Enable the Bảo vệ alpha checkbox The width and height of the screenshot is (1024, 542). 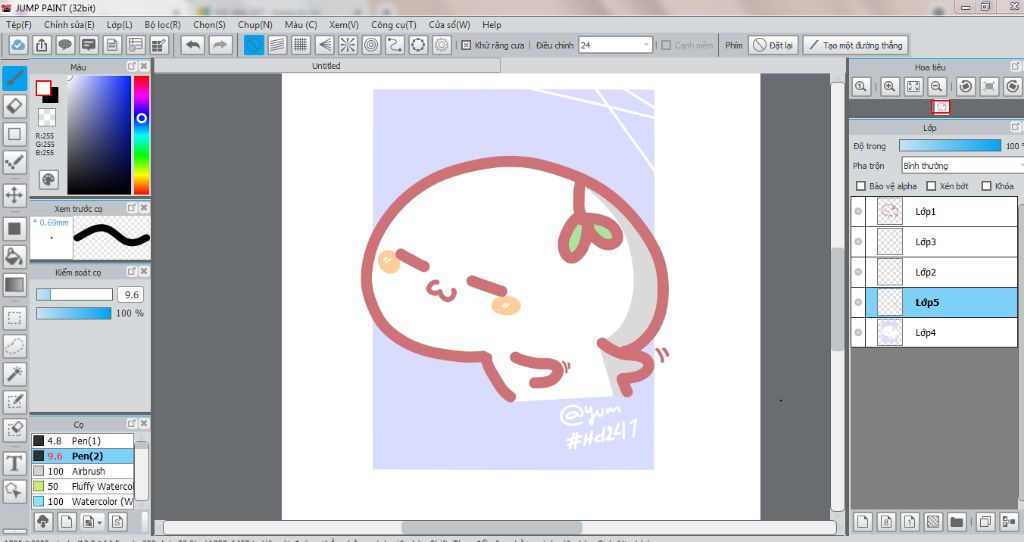[x=861, y=186]
